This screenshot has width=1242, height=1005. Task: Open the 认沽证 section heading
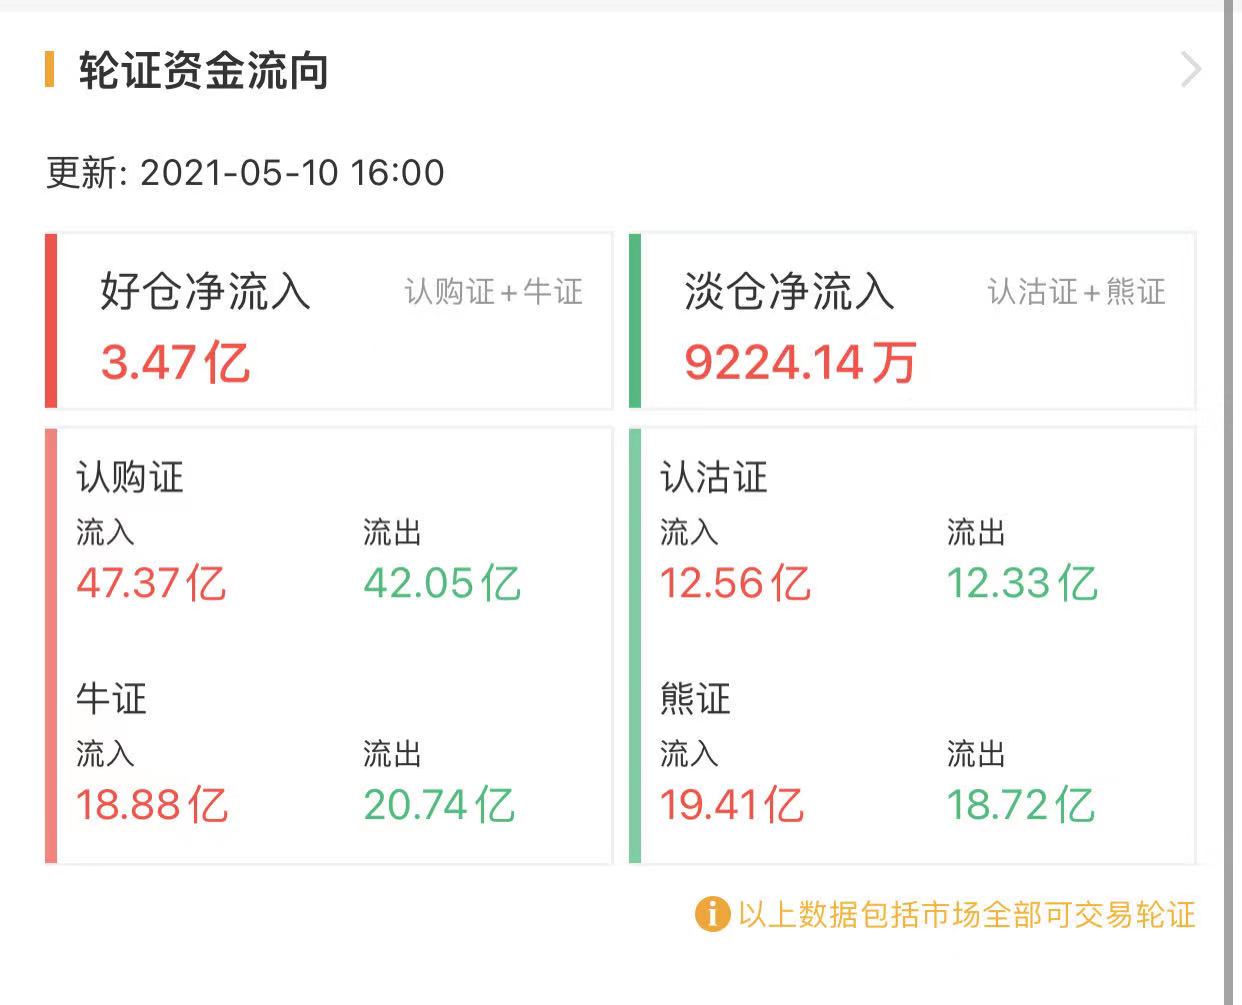(713, 477)
